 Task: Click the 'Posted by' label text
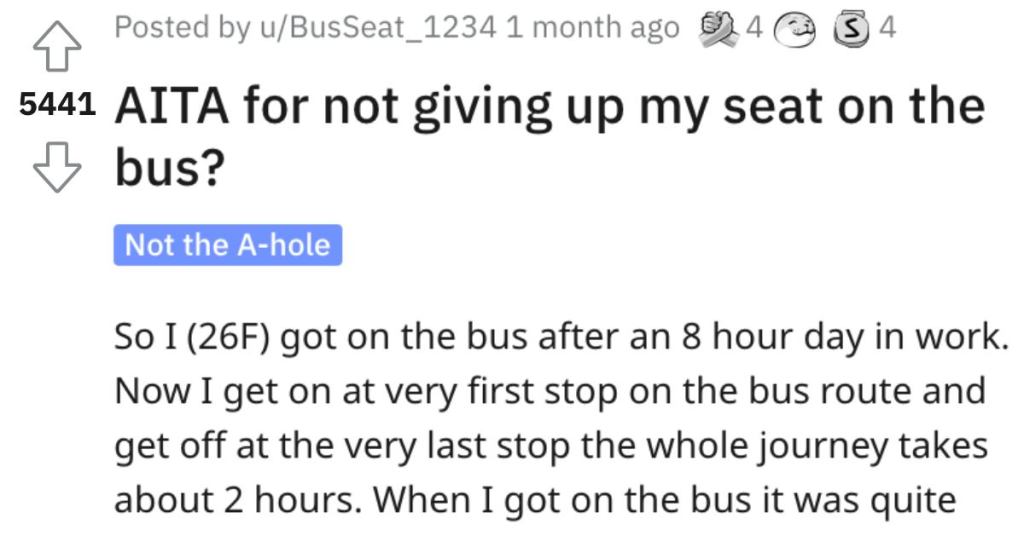(182, 28)
